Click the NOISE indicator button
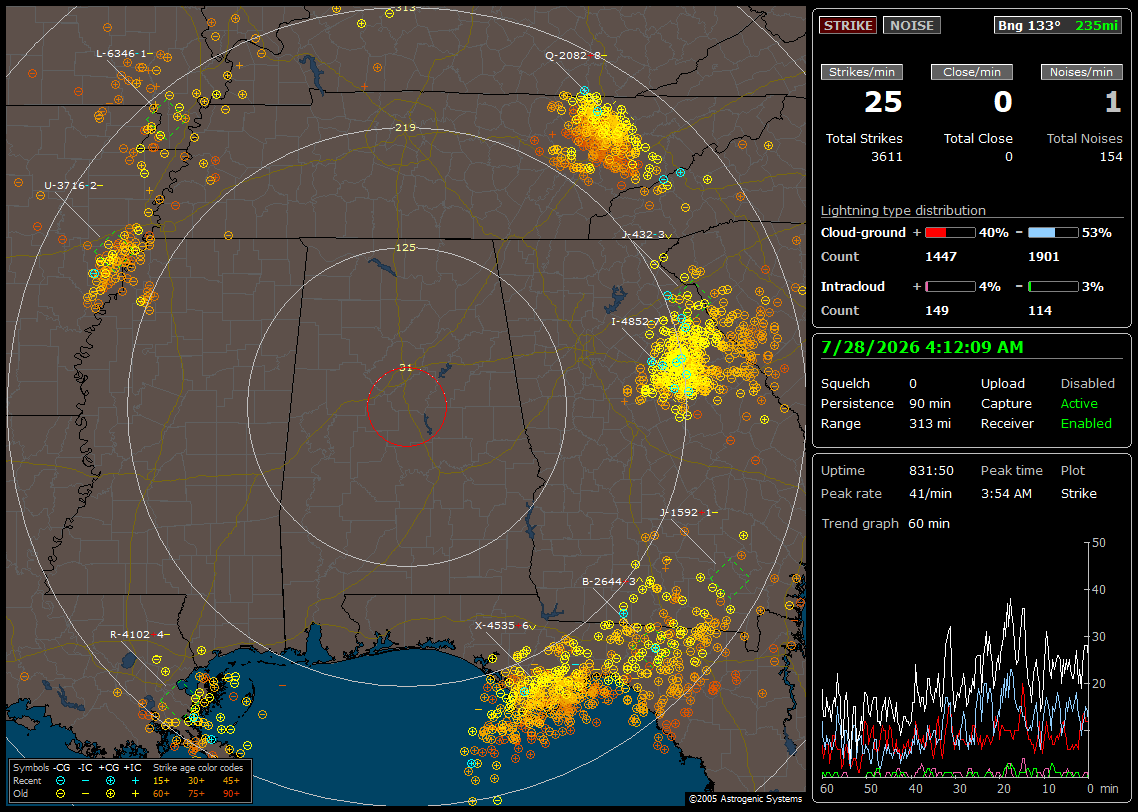Screen dimensions: 1138x812 912,25
